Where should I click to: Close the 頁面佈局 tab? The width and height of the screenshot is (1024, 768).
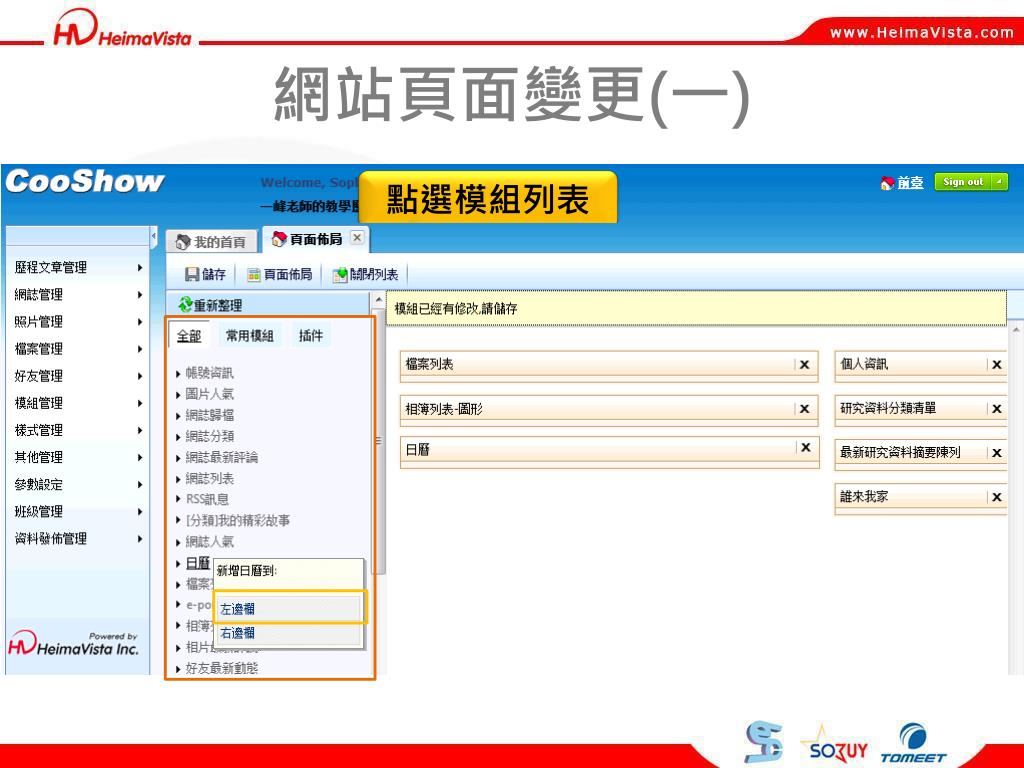(357, 238)
